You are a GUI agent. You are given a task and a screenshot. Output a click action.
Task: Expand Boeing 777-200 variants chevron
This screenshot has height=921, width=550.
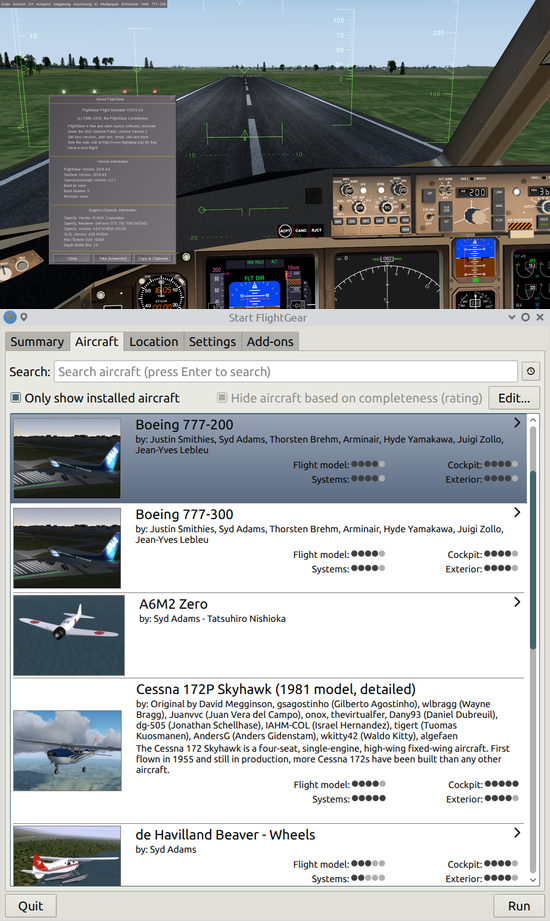517,423
